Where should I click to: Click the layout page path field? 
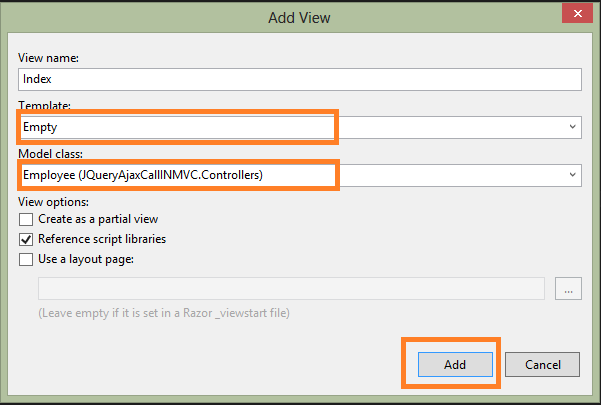pyautogui.click(x=291, y=290)
